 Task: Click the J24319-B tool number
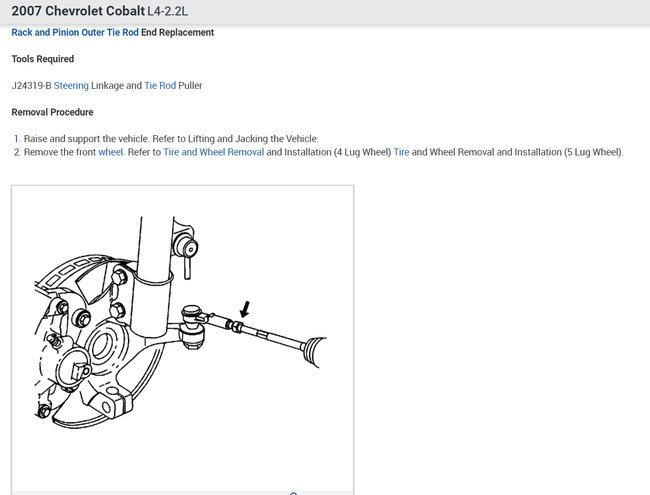click(x=32, y=85)
